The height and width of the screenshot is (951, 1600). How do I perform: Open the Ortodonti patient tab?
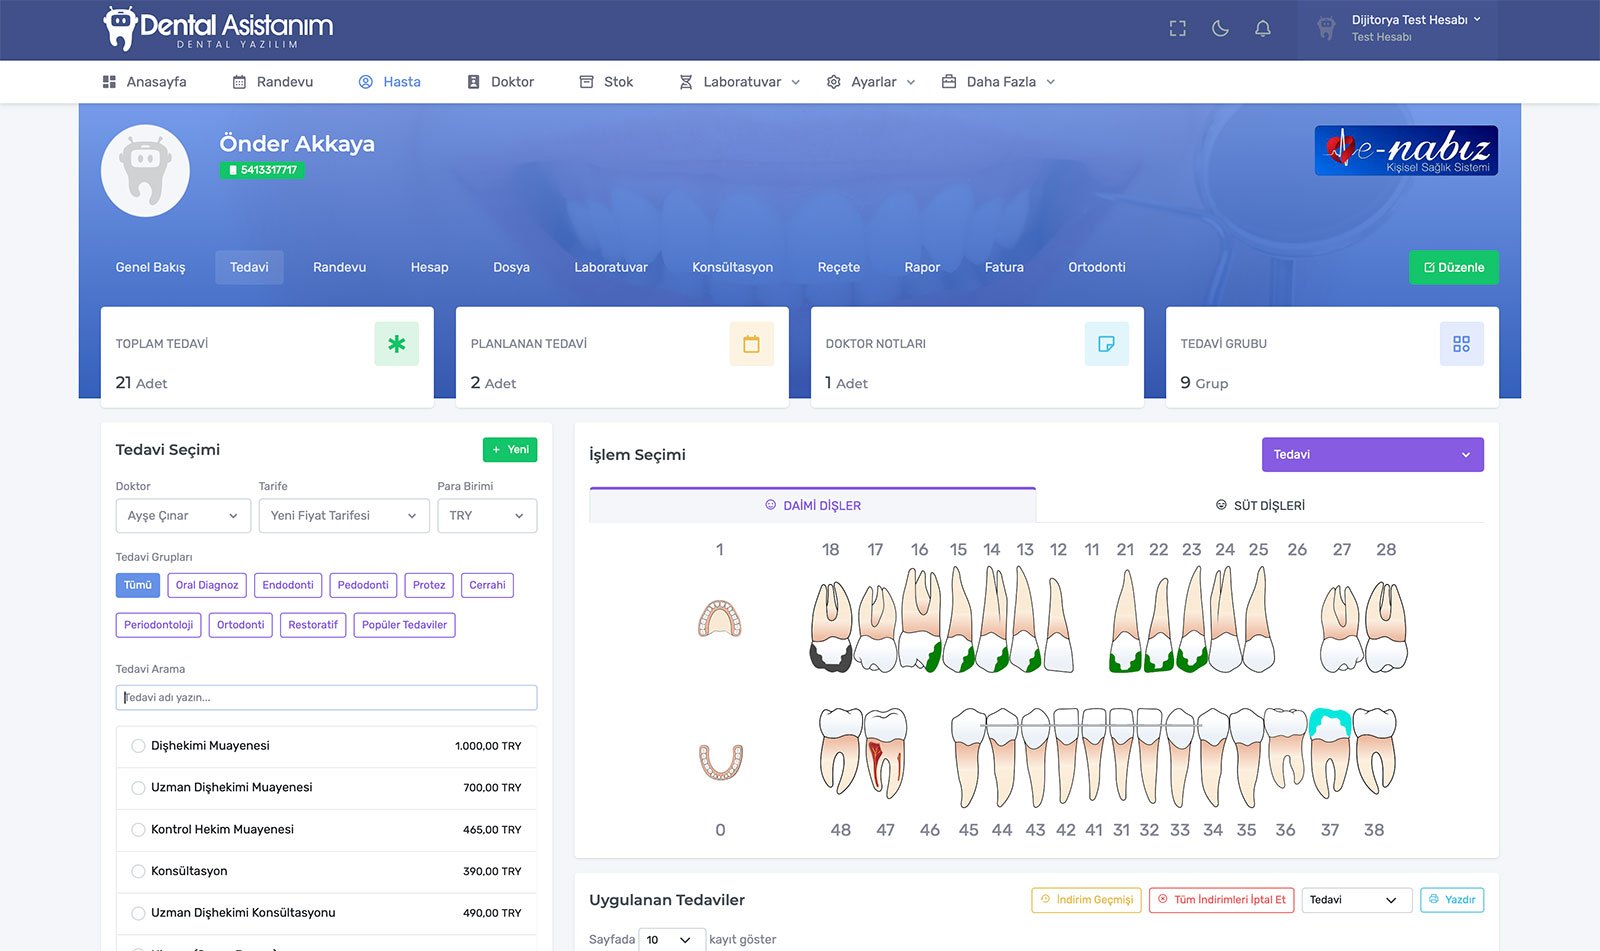tap(1096, 267)
